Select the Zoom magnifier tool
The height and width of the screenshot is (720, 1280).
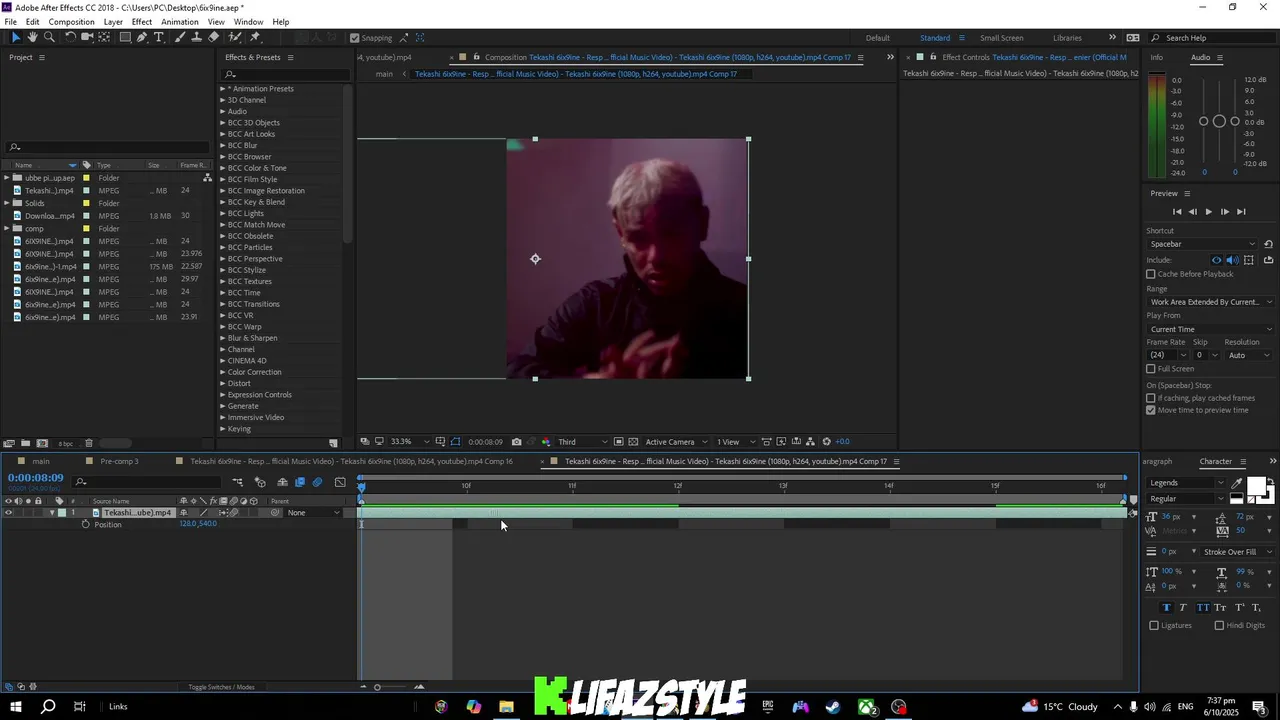point(49,37)
